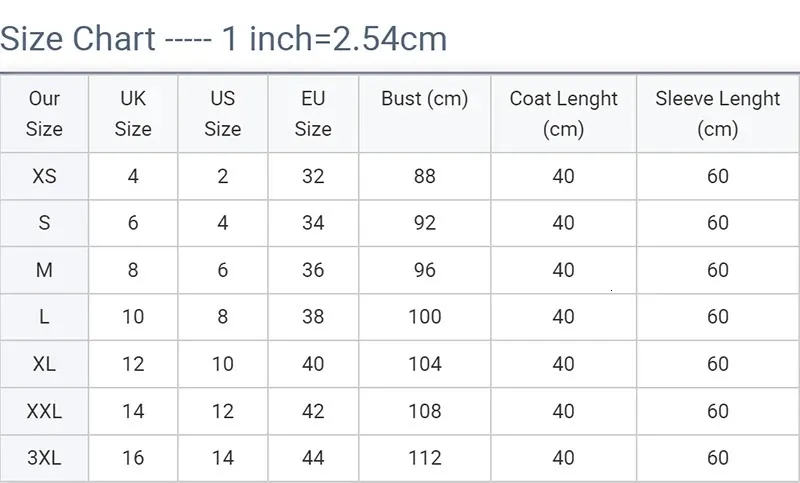800x483 pixels.
Task: Select bust value 112 in 3XL row
Action: [424, 457]
